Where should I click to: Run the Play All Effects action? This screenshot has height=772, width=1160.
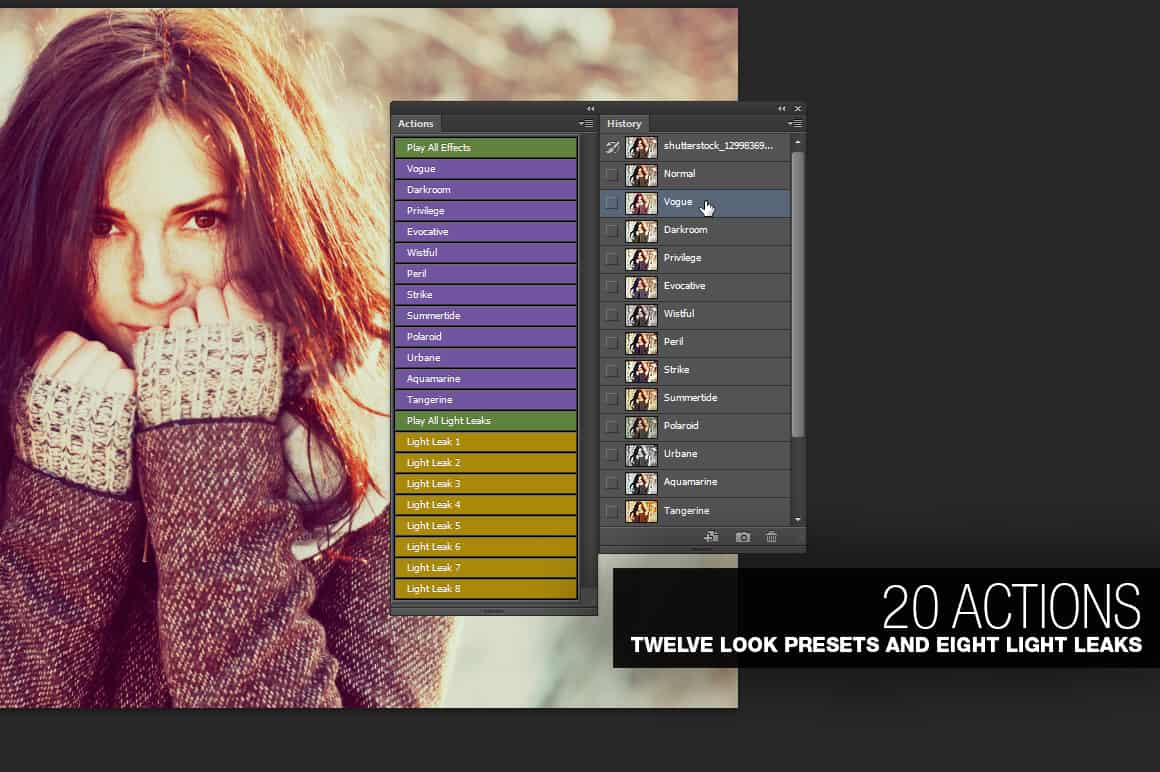pos(485,147)
